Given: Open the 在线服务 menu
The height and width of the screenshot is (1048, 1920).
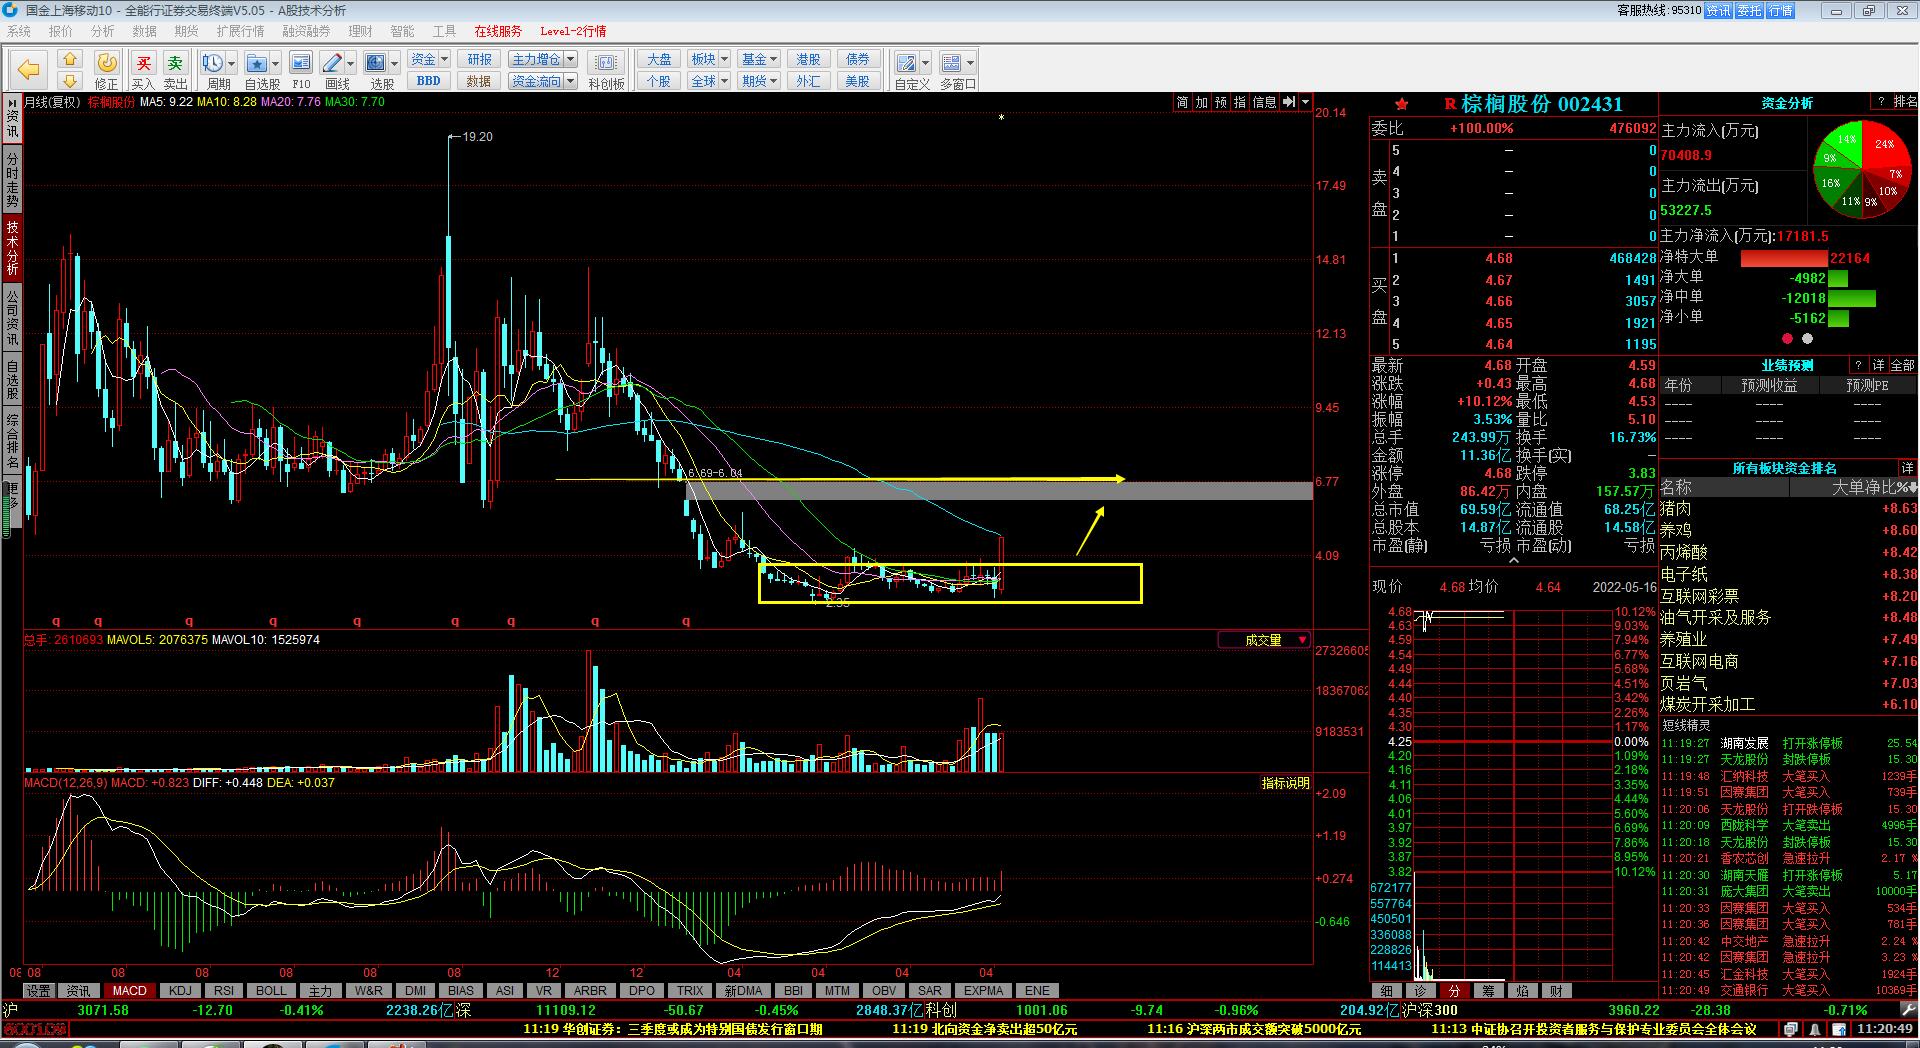Looking at the screenshot, I should pos(498,31).
